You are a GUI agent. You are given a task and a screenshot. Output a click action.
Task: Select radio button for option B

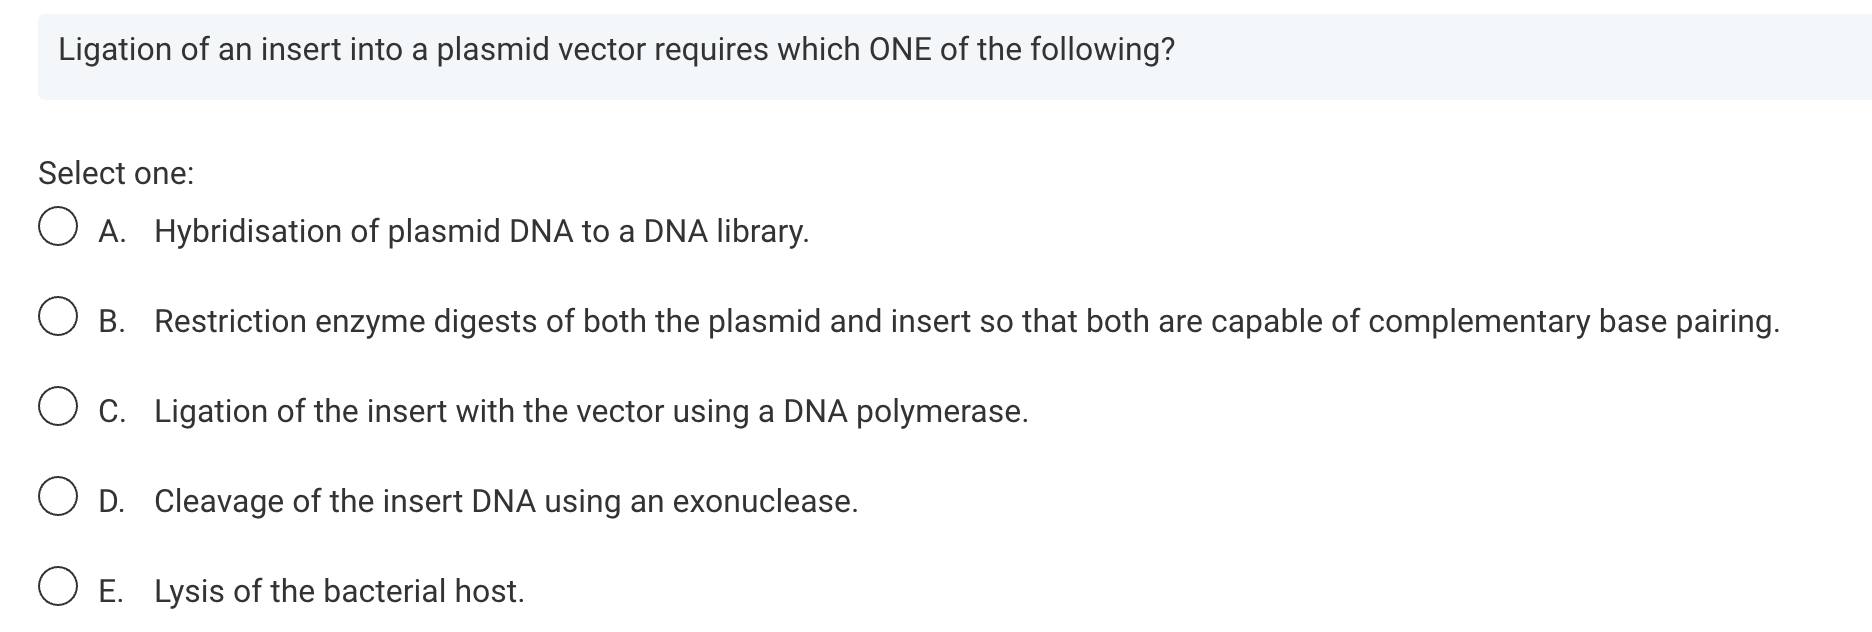(57, 318)
